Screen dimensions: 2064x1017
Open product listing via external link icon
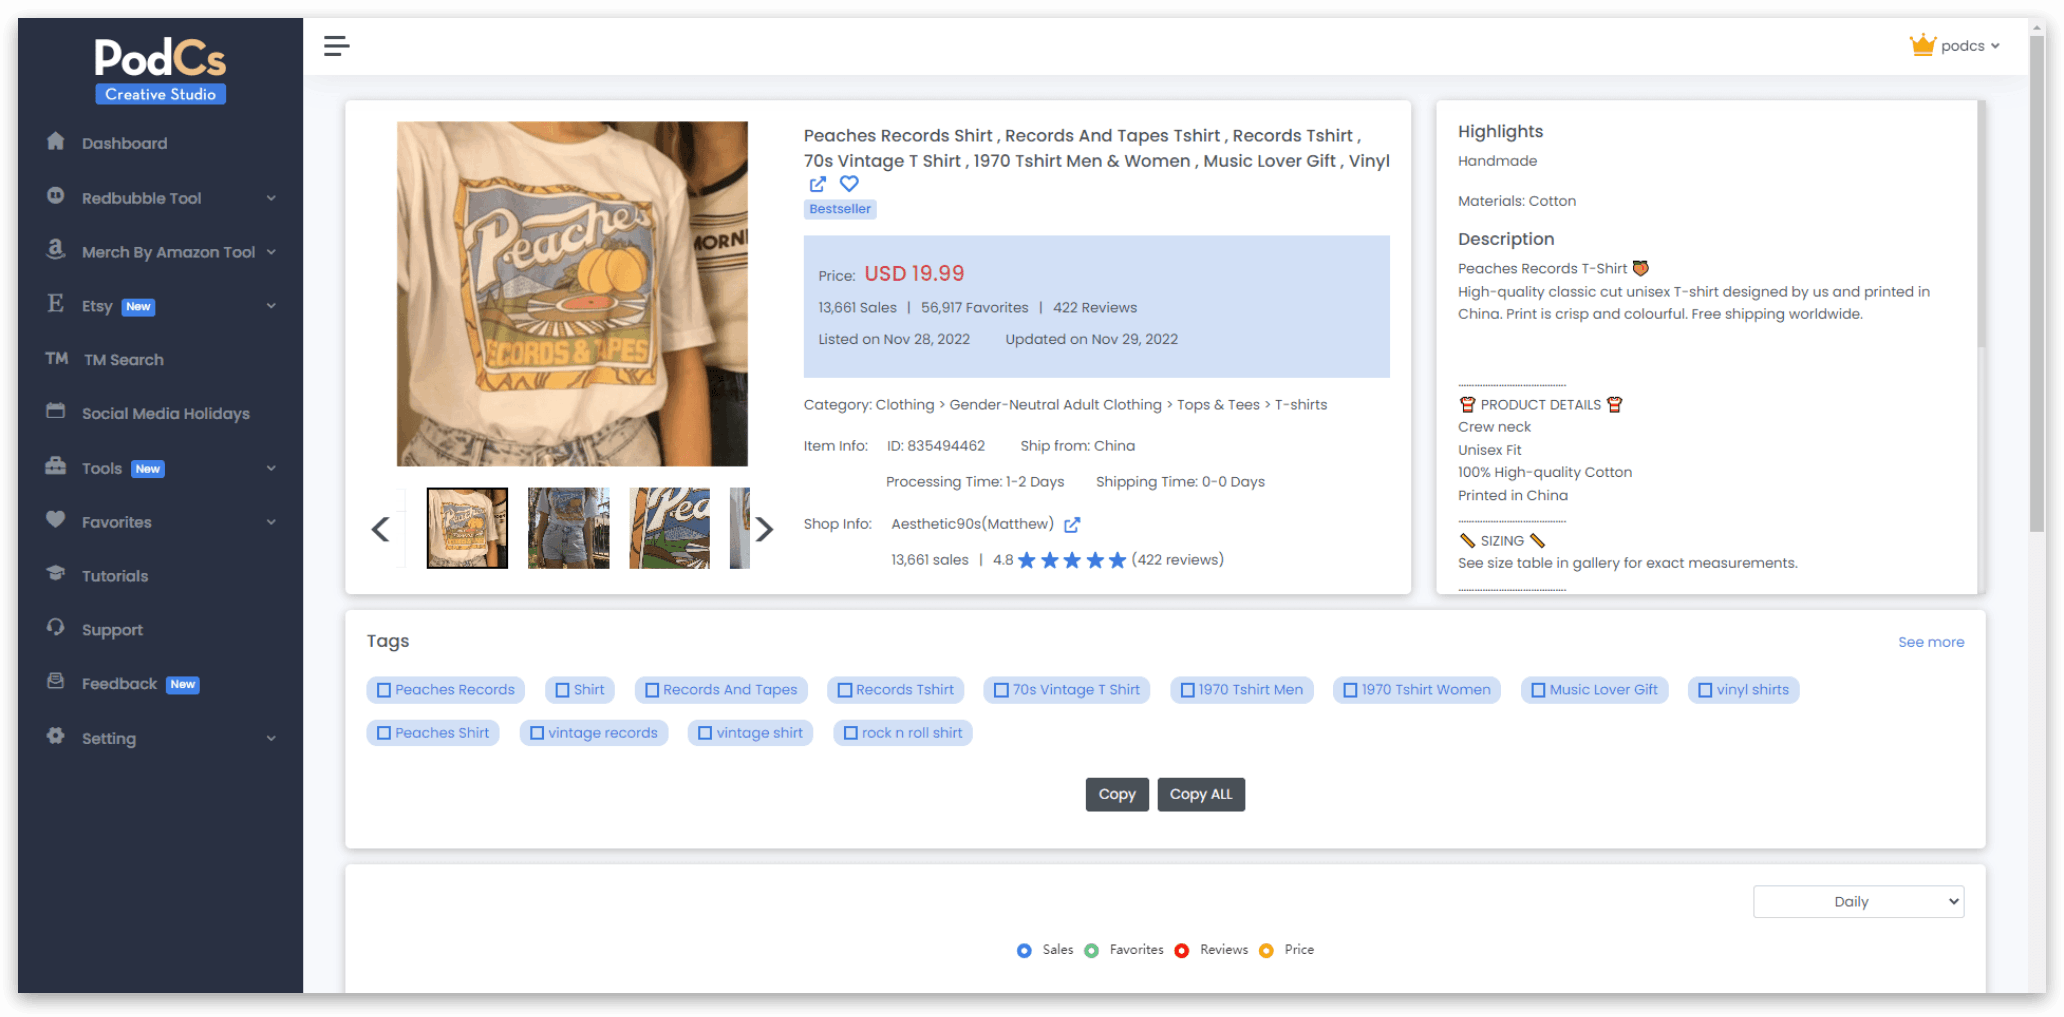[817, 184]
